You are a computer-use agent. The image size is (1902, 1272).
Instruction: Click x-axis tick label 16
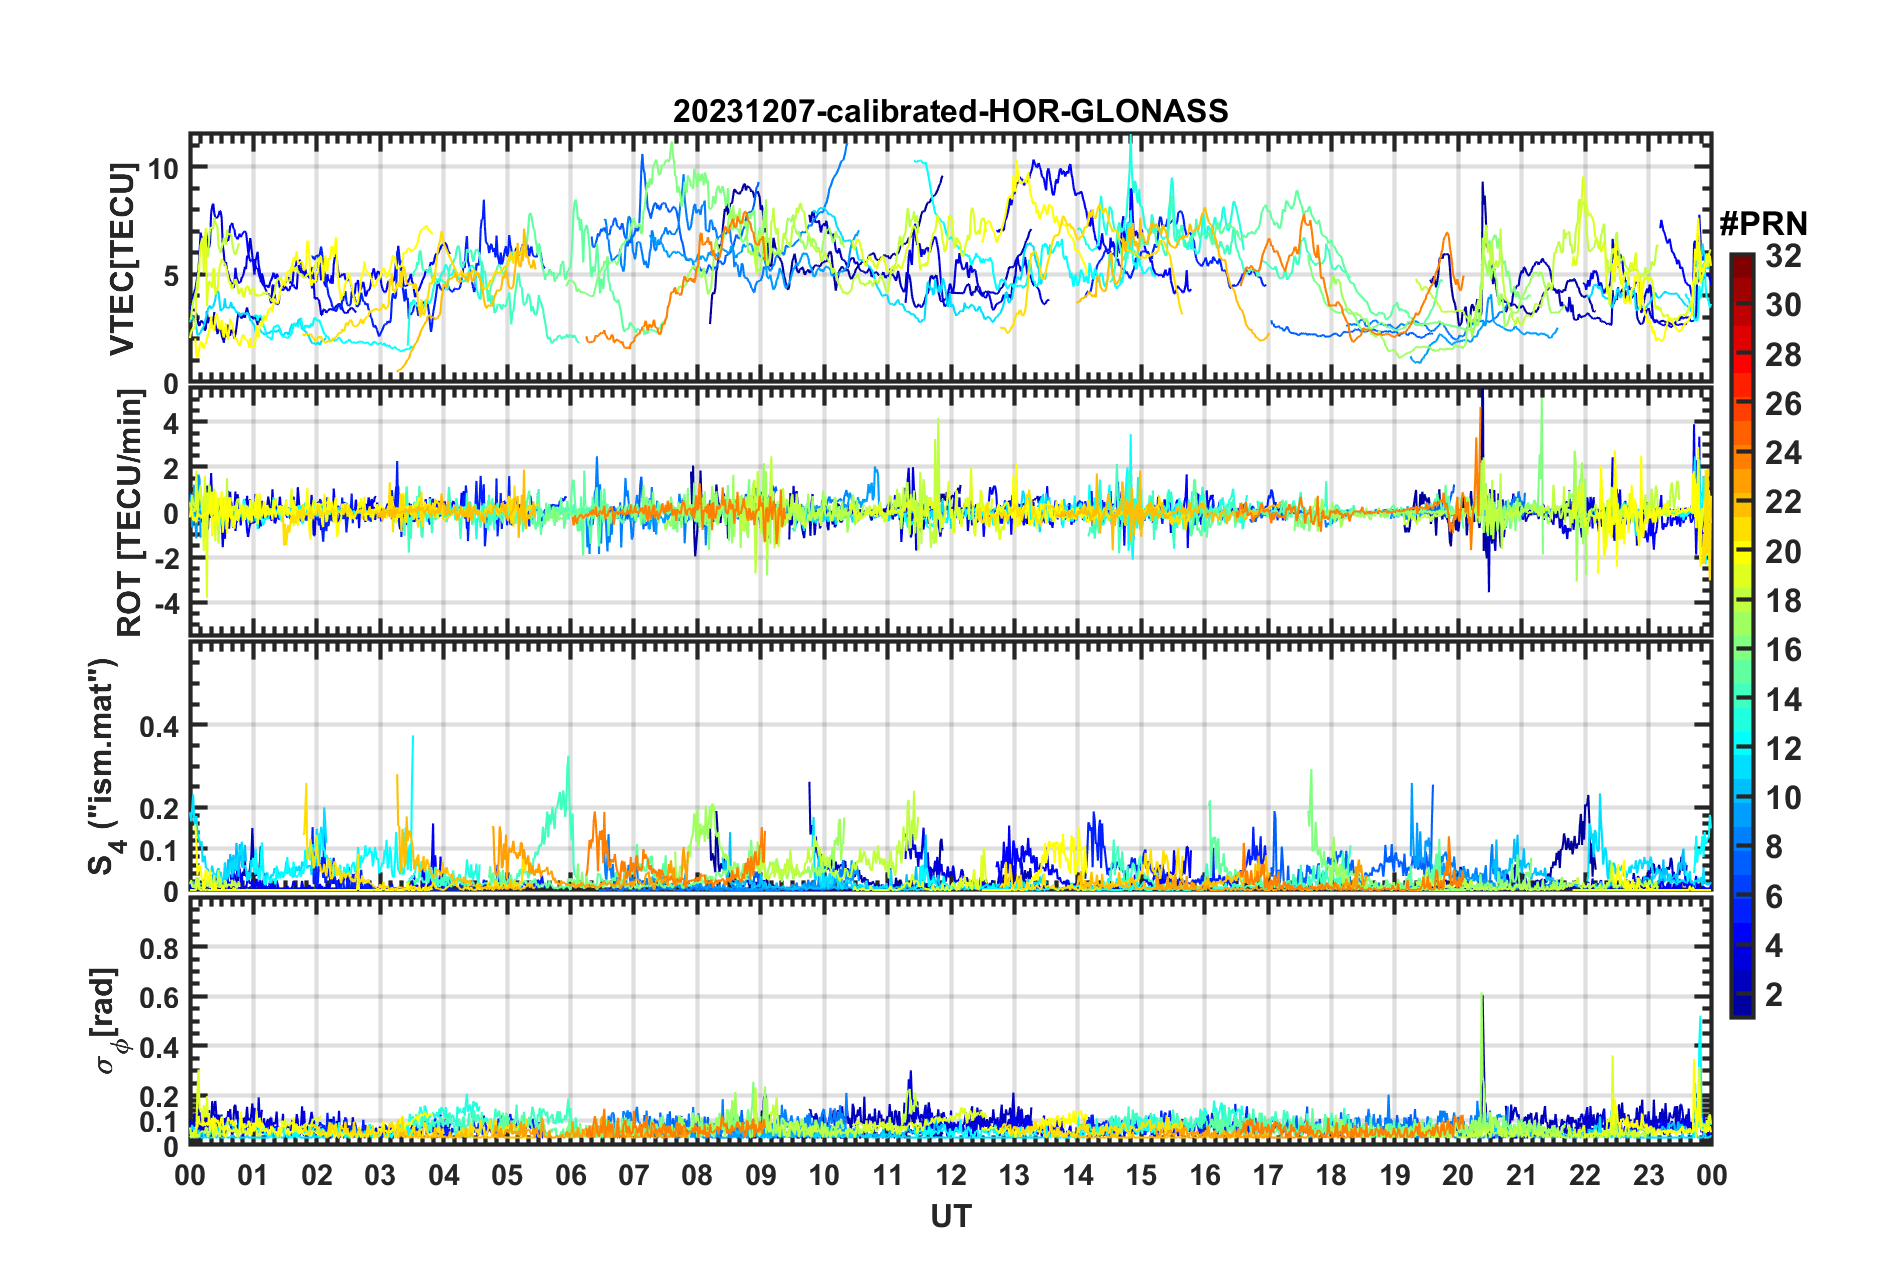coord(1204,1175)
